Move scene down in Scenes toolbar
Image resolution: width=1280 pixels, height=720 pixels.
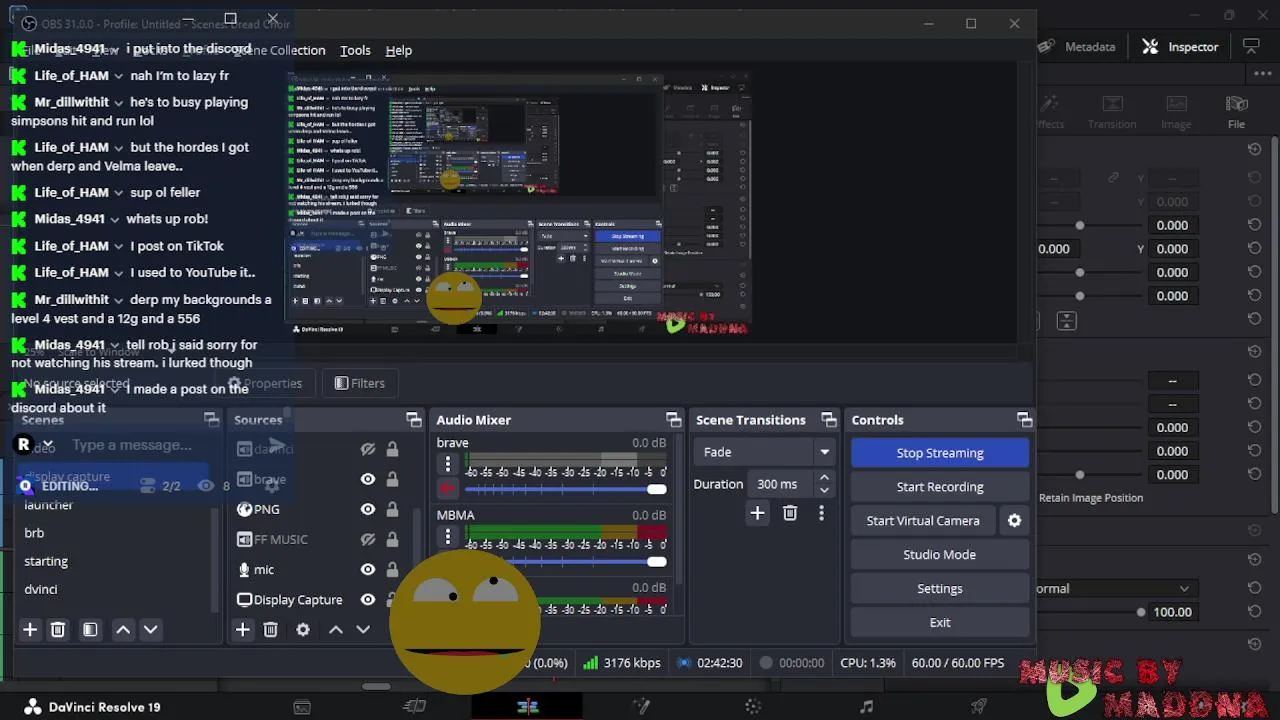151,629
